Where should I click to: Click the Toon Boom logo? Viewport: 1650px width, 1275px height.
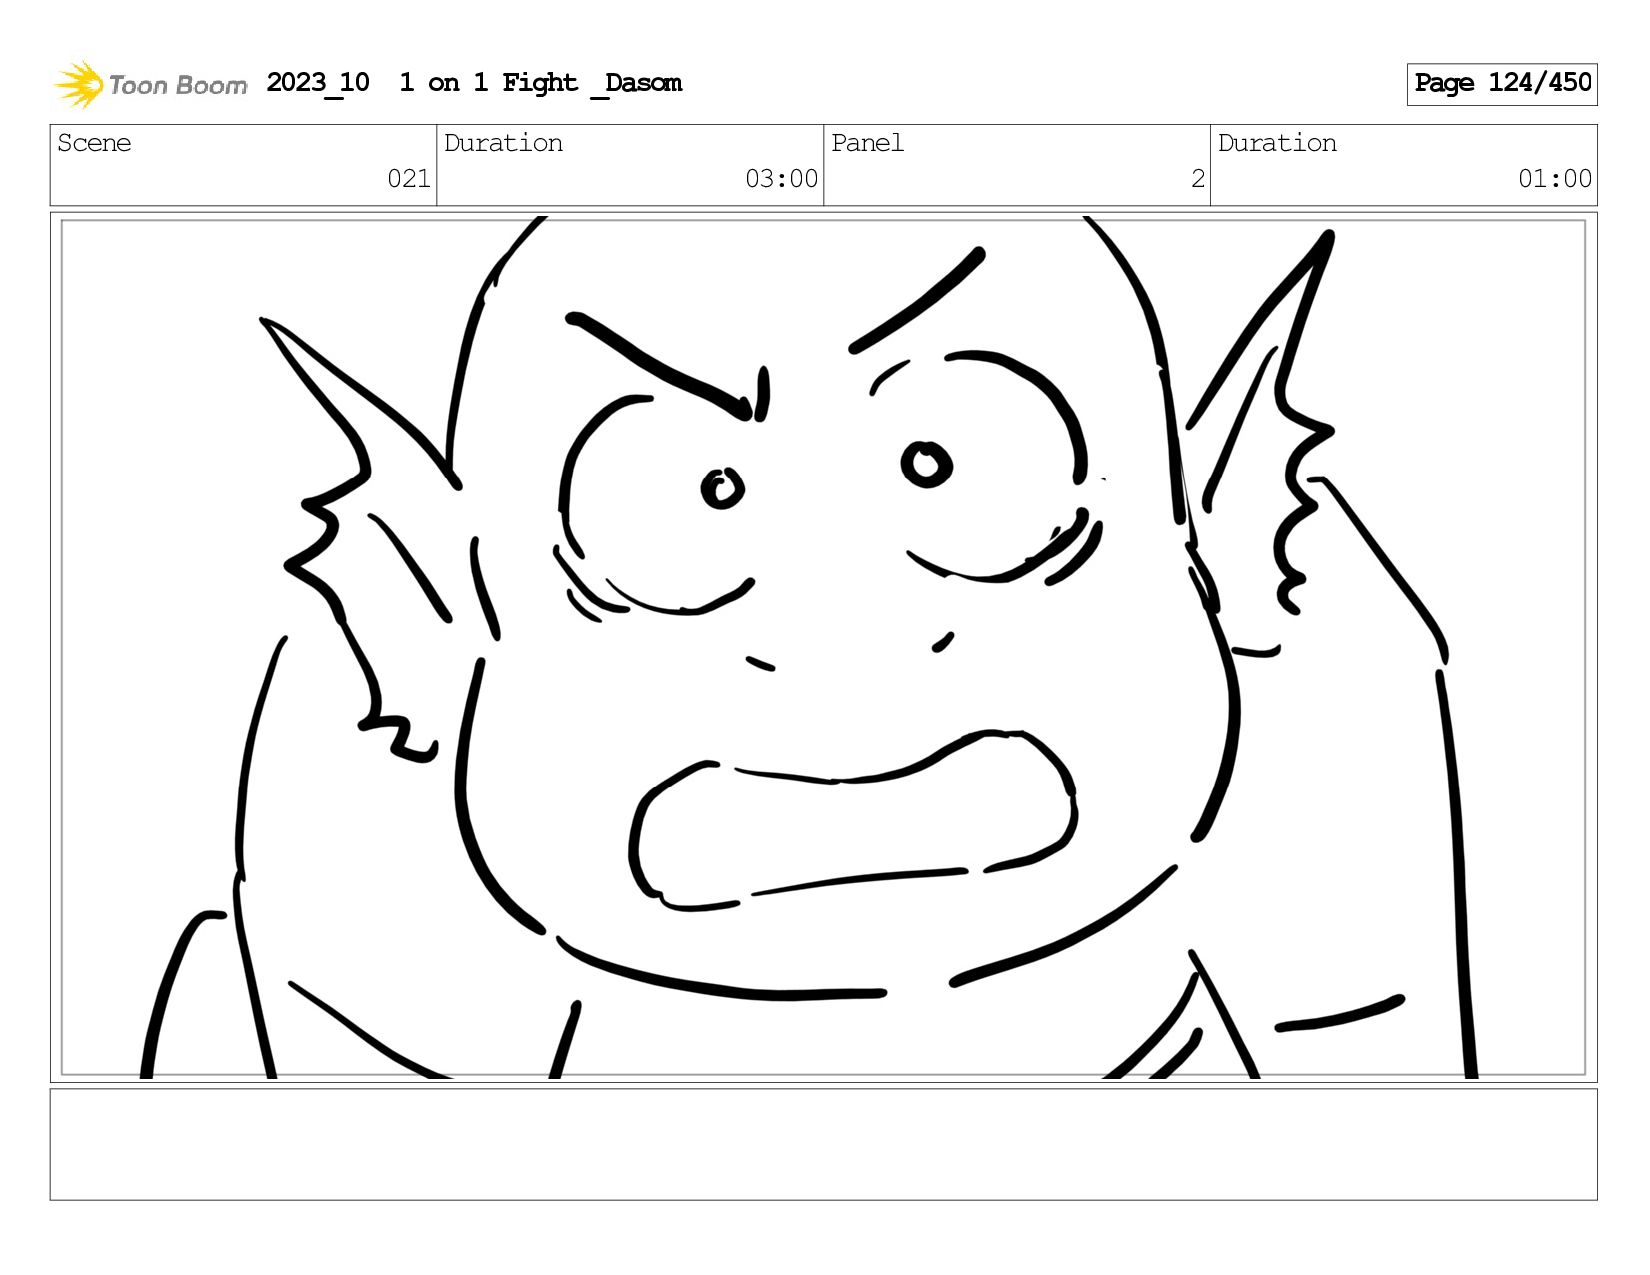(x=150, y=84)
